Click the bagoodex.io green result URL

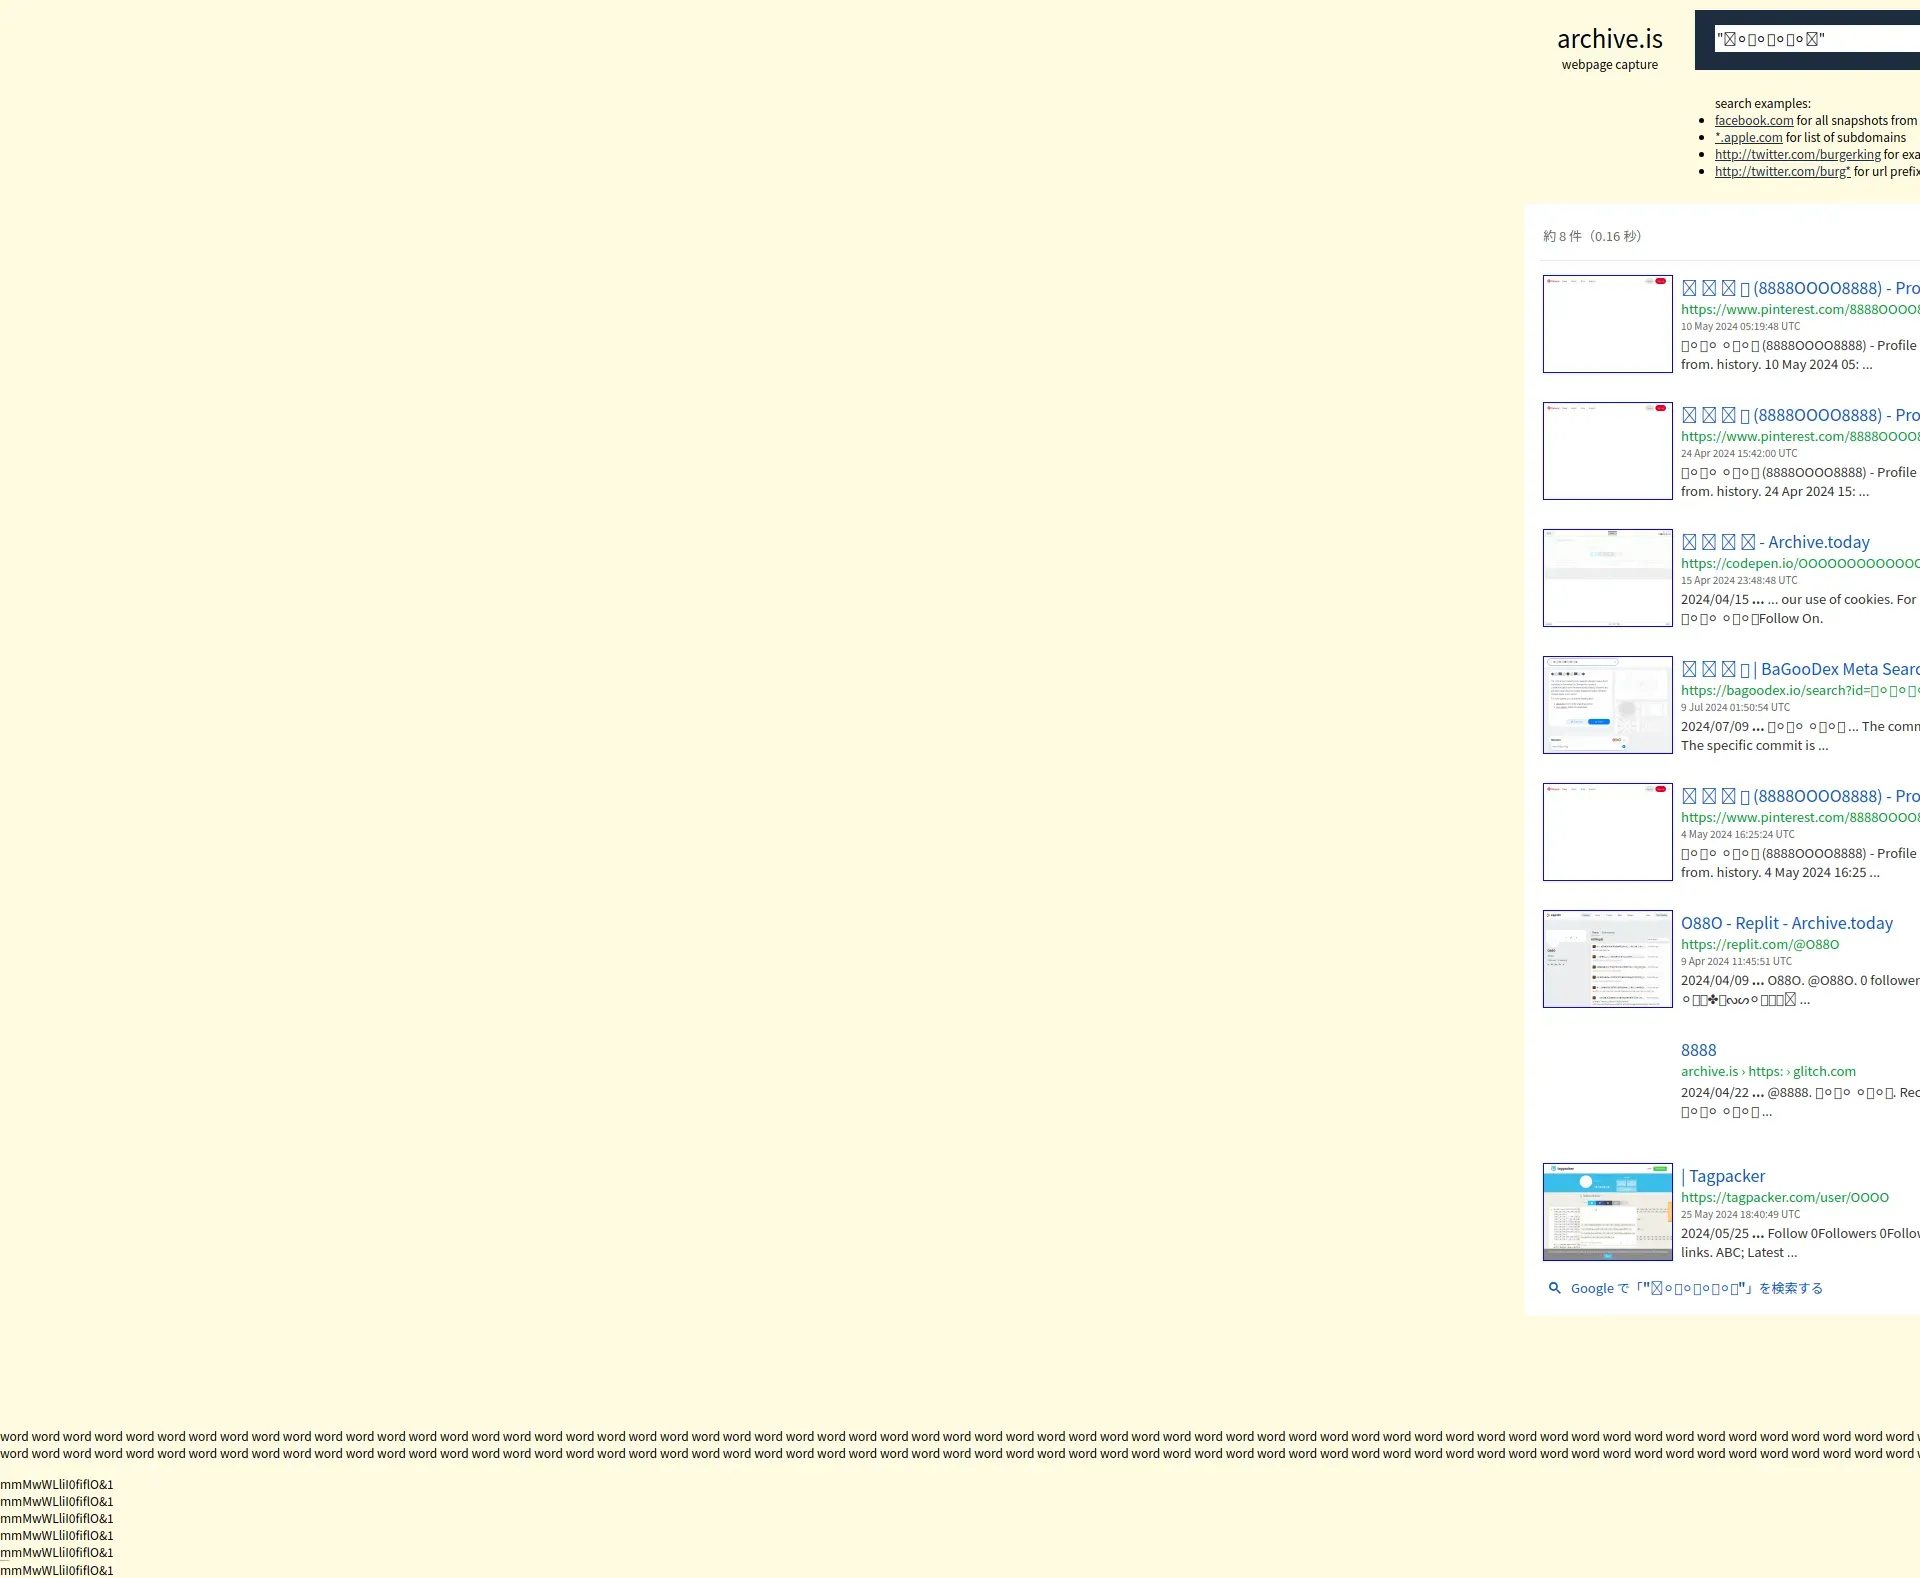point(1800,691)
